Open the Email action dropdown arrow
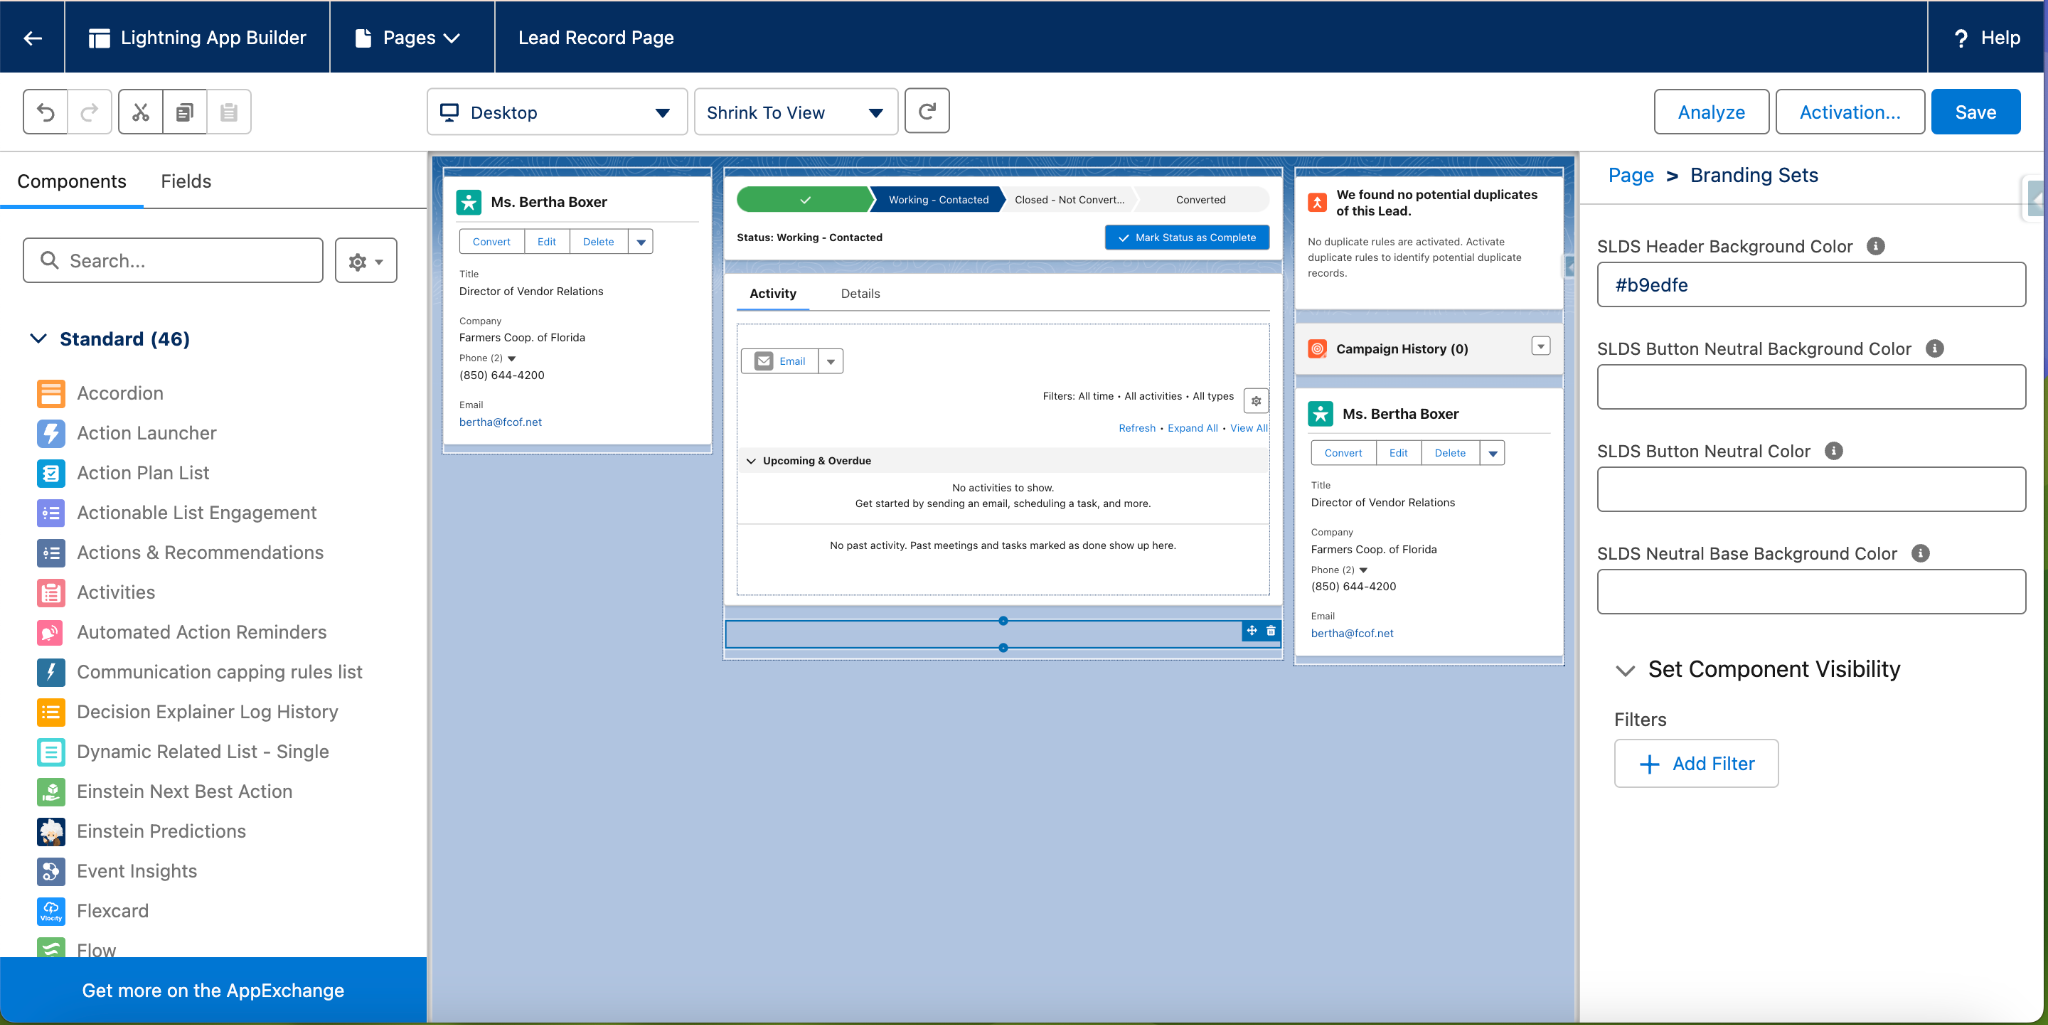The width and height of the screenshot is (2048, 1025). 831,361
